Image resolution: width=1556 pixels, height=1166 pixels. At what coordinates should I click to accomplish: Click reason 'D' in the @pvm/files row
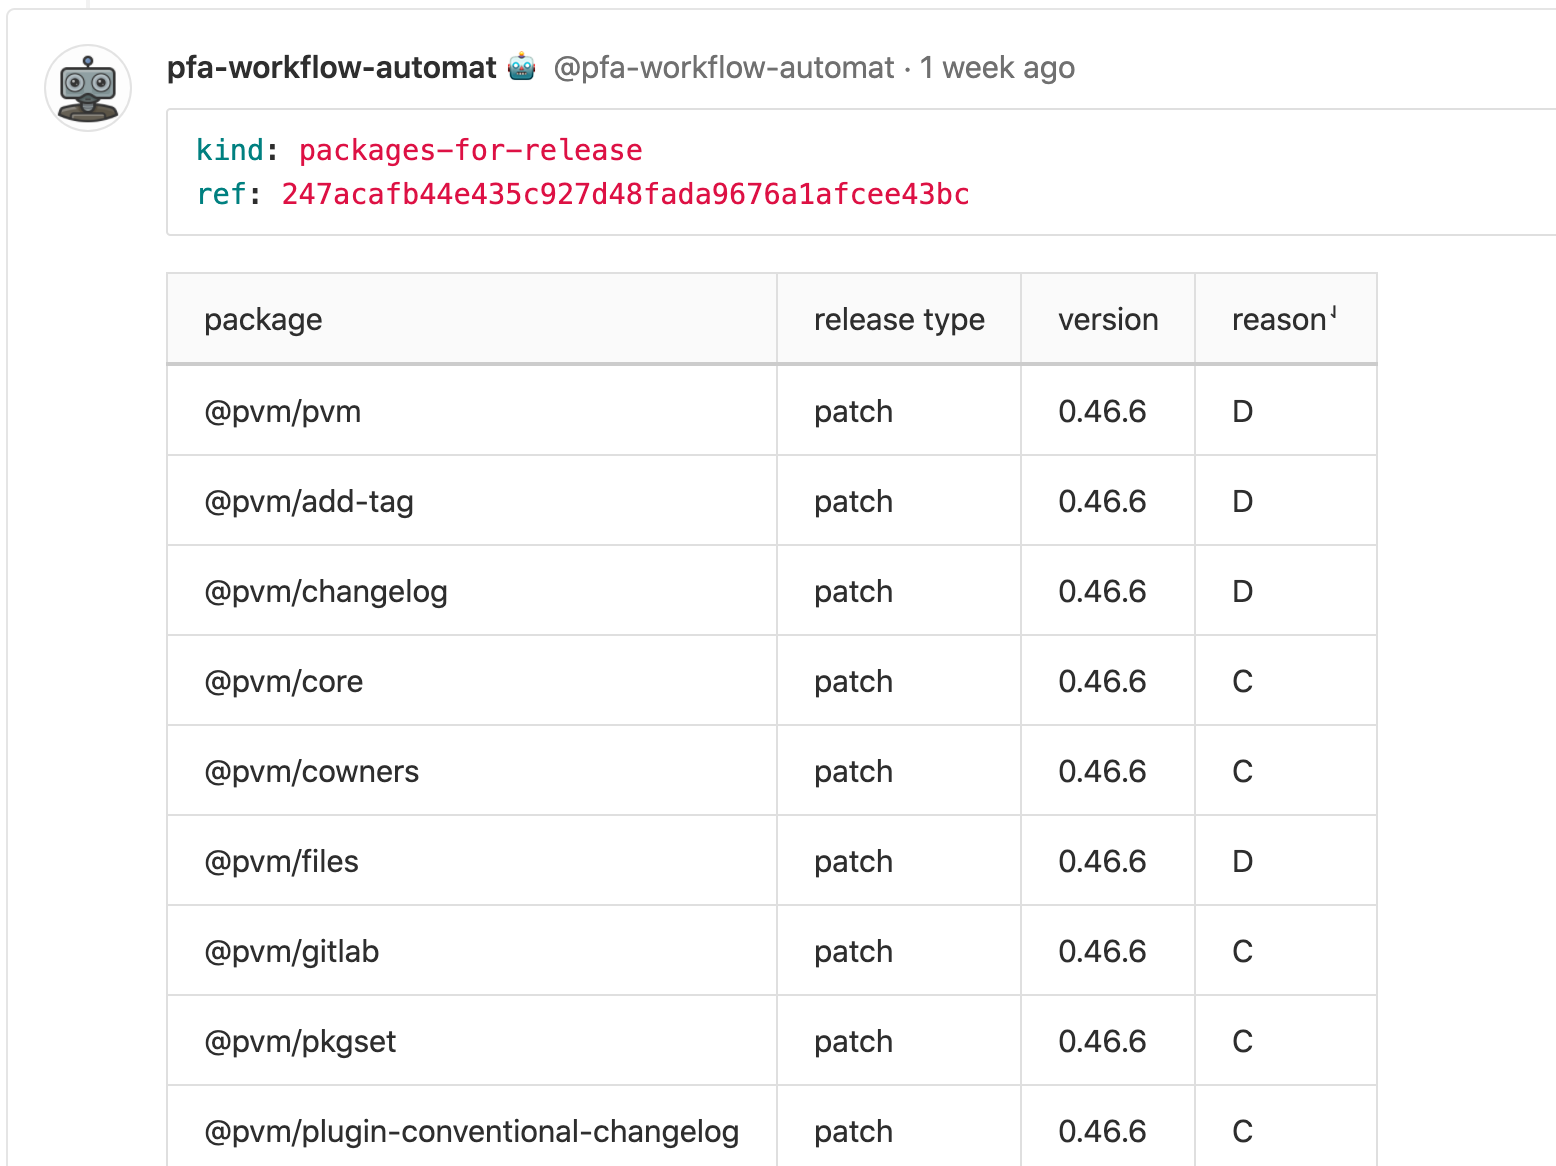(1243, 861)
